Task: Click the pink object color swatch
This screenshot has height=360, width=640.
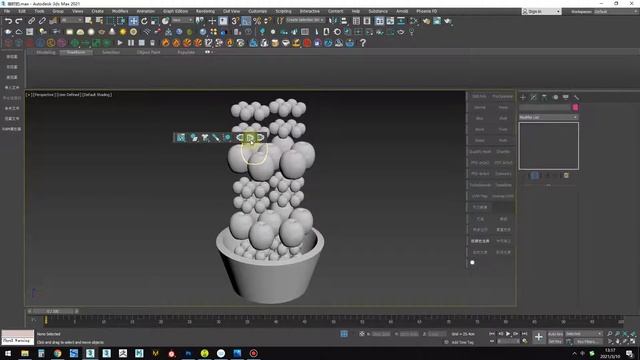Action: pyautogui.click(x=575, y=107)
